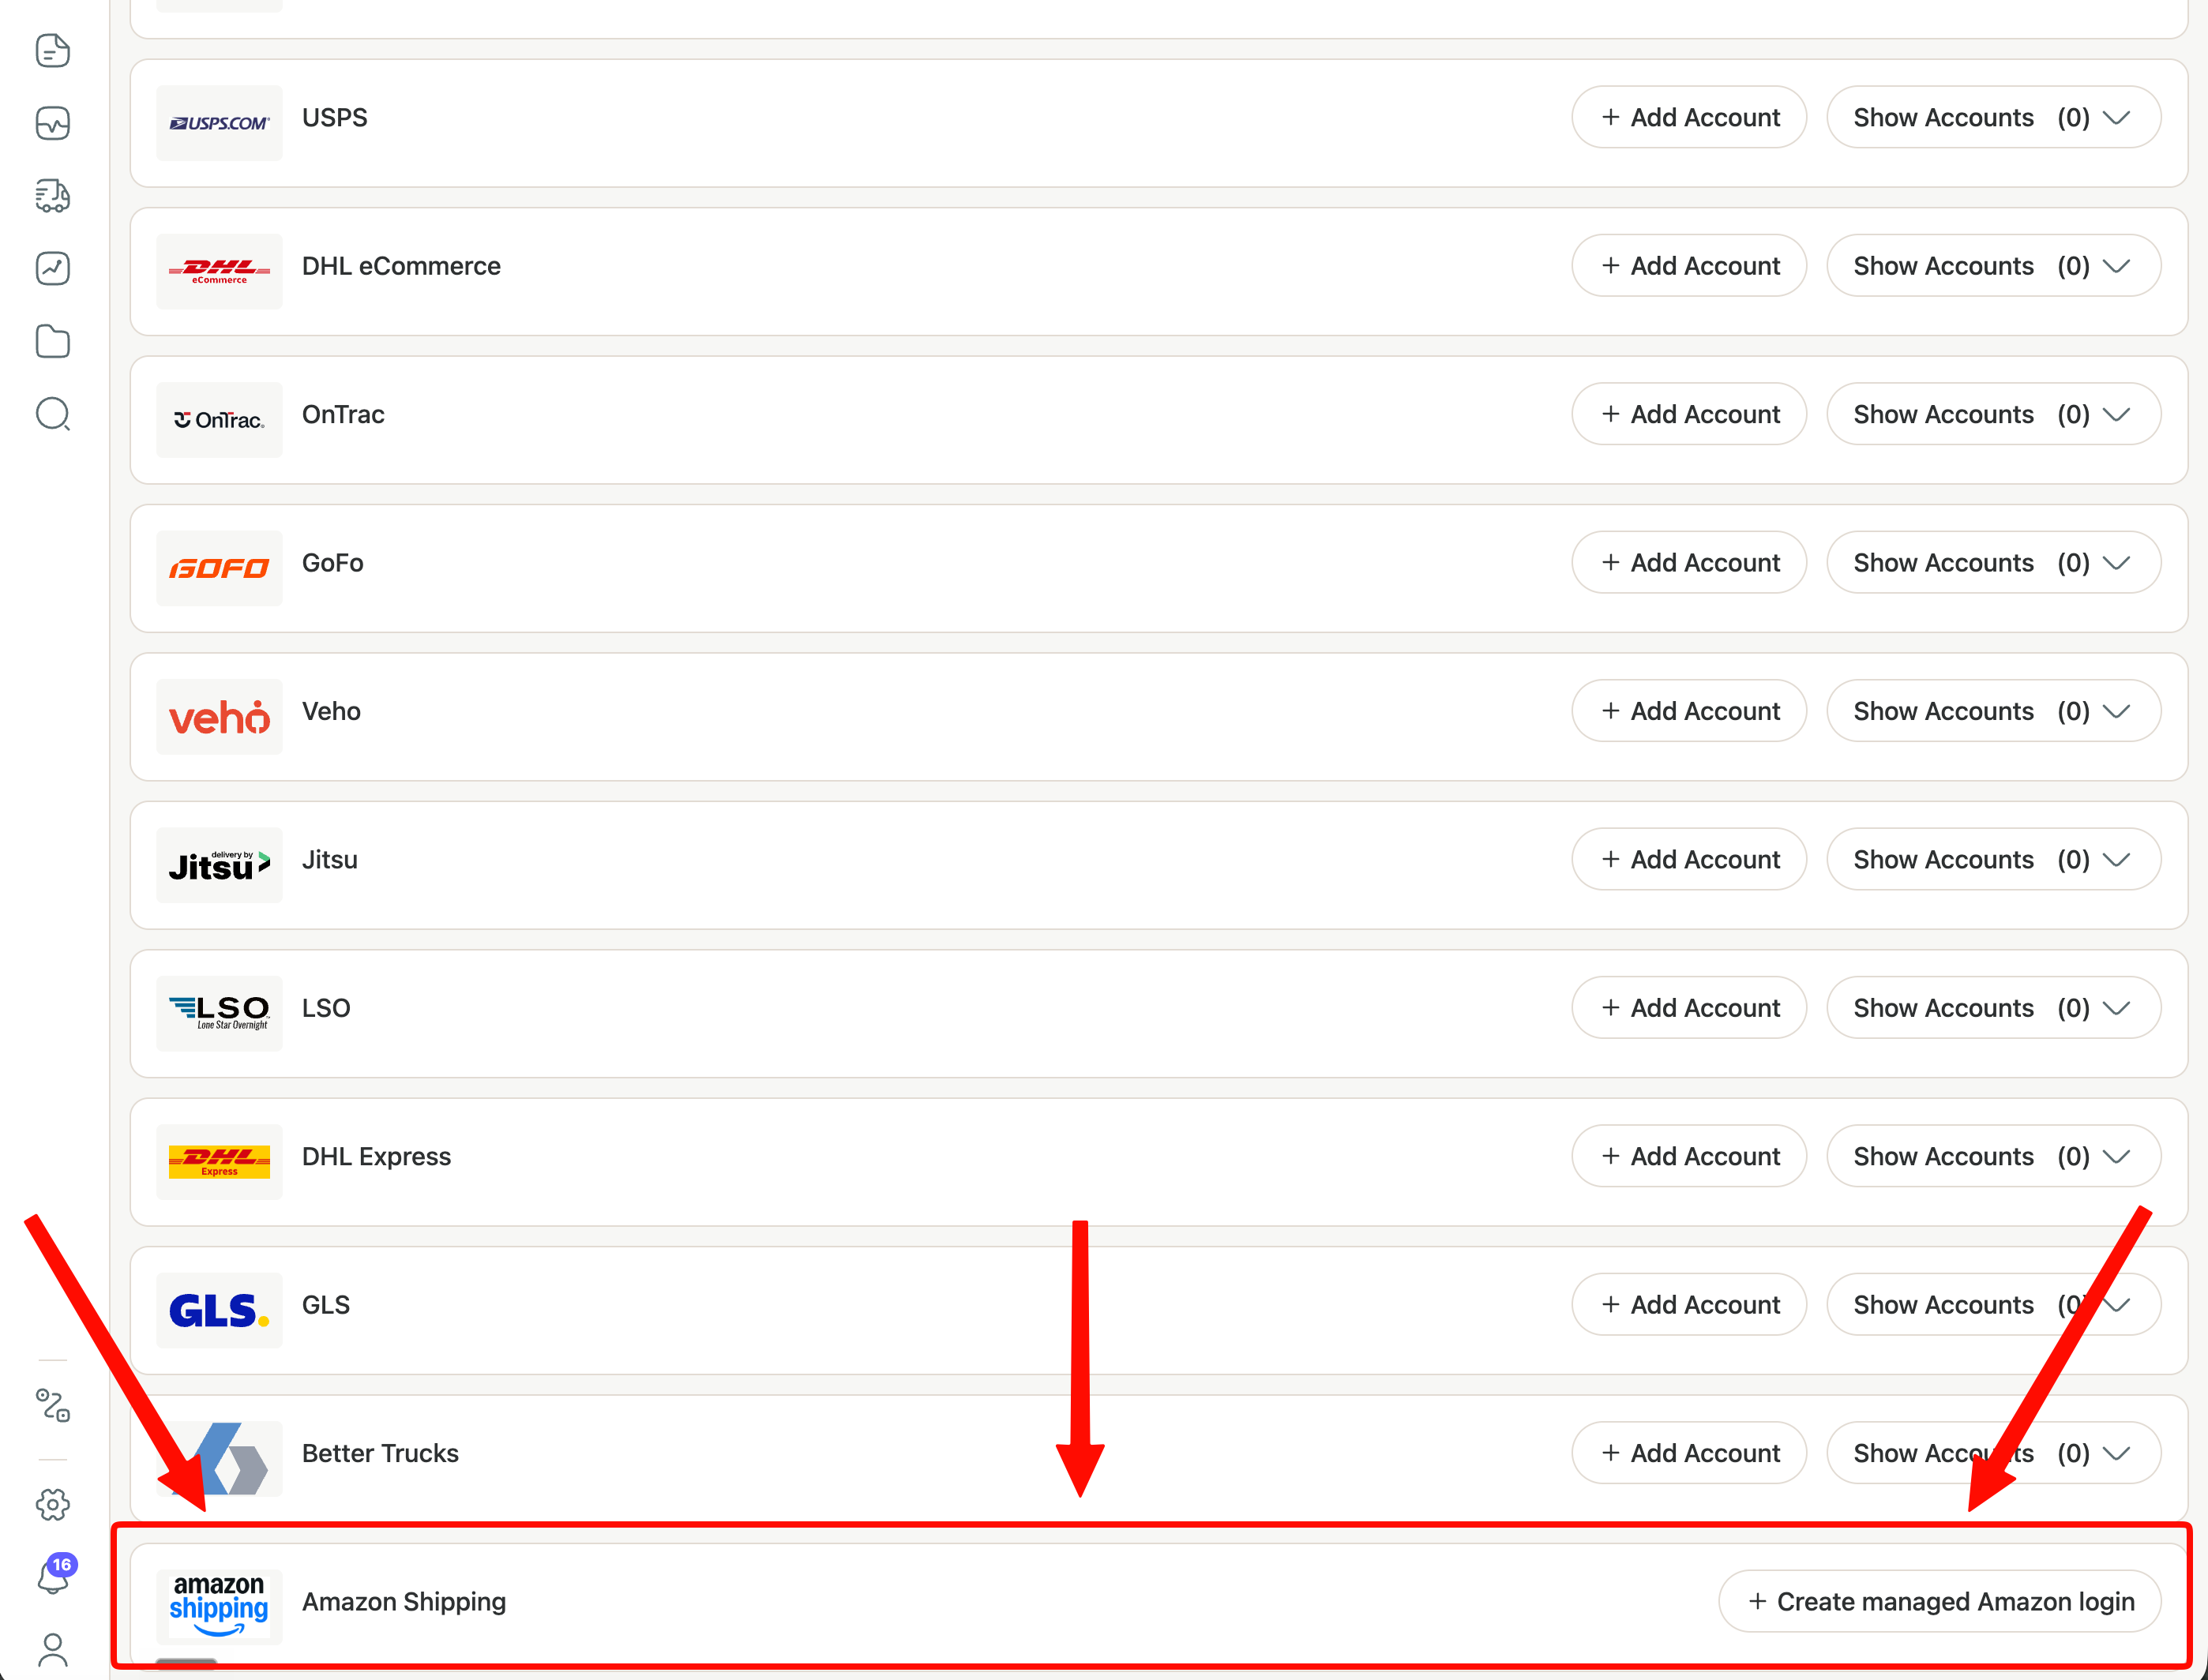Select the "Amazon Shipping" carrier name
The image size is (2208, 1680).
[404, 1602]
